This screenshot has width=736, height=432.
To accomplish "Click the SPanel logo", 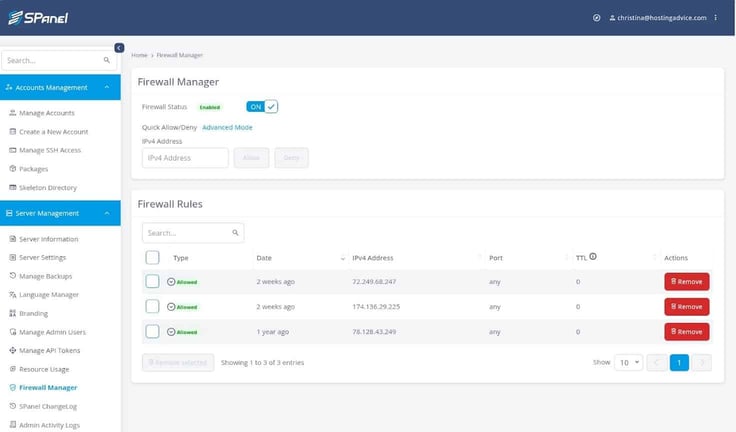I will coord(38,18).
